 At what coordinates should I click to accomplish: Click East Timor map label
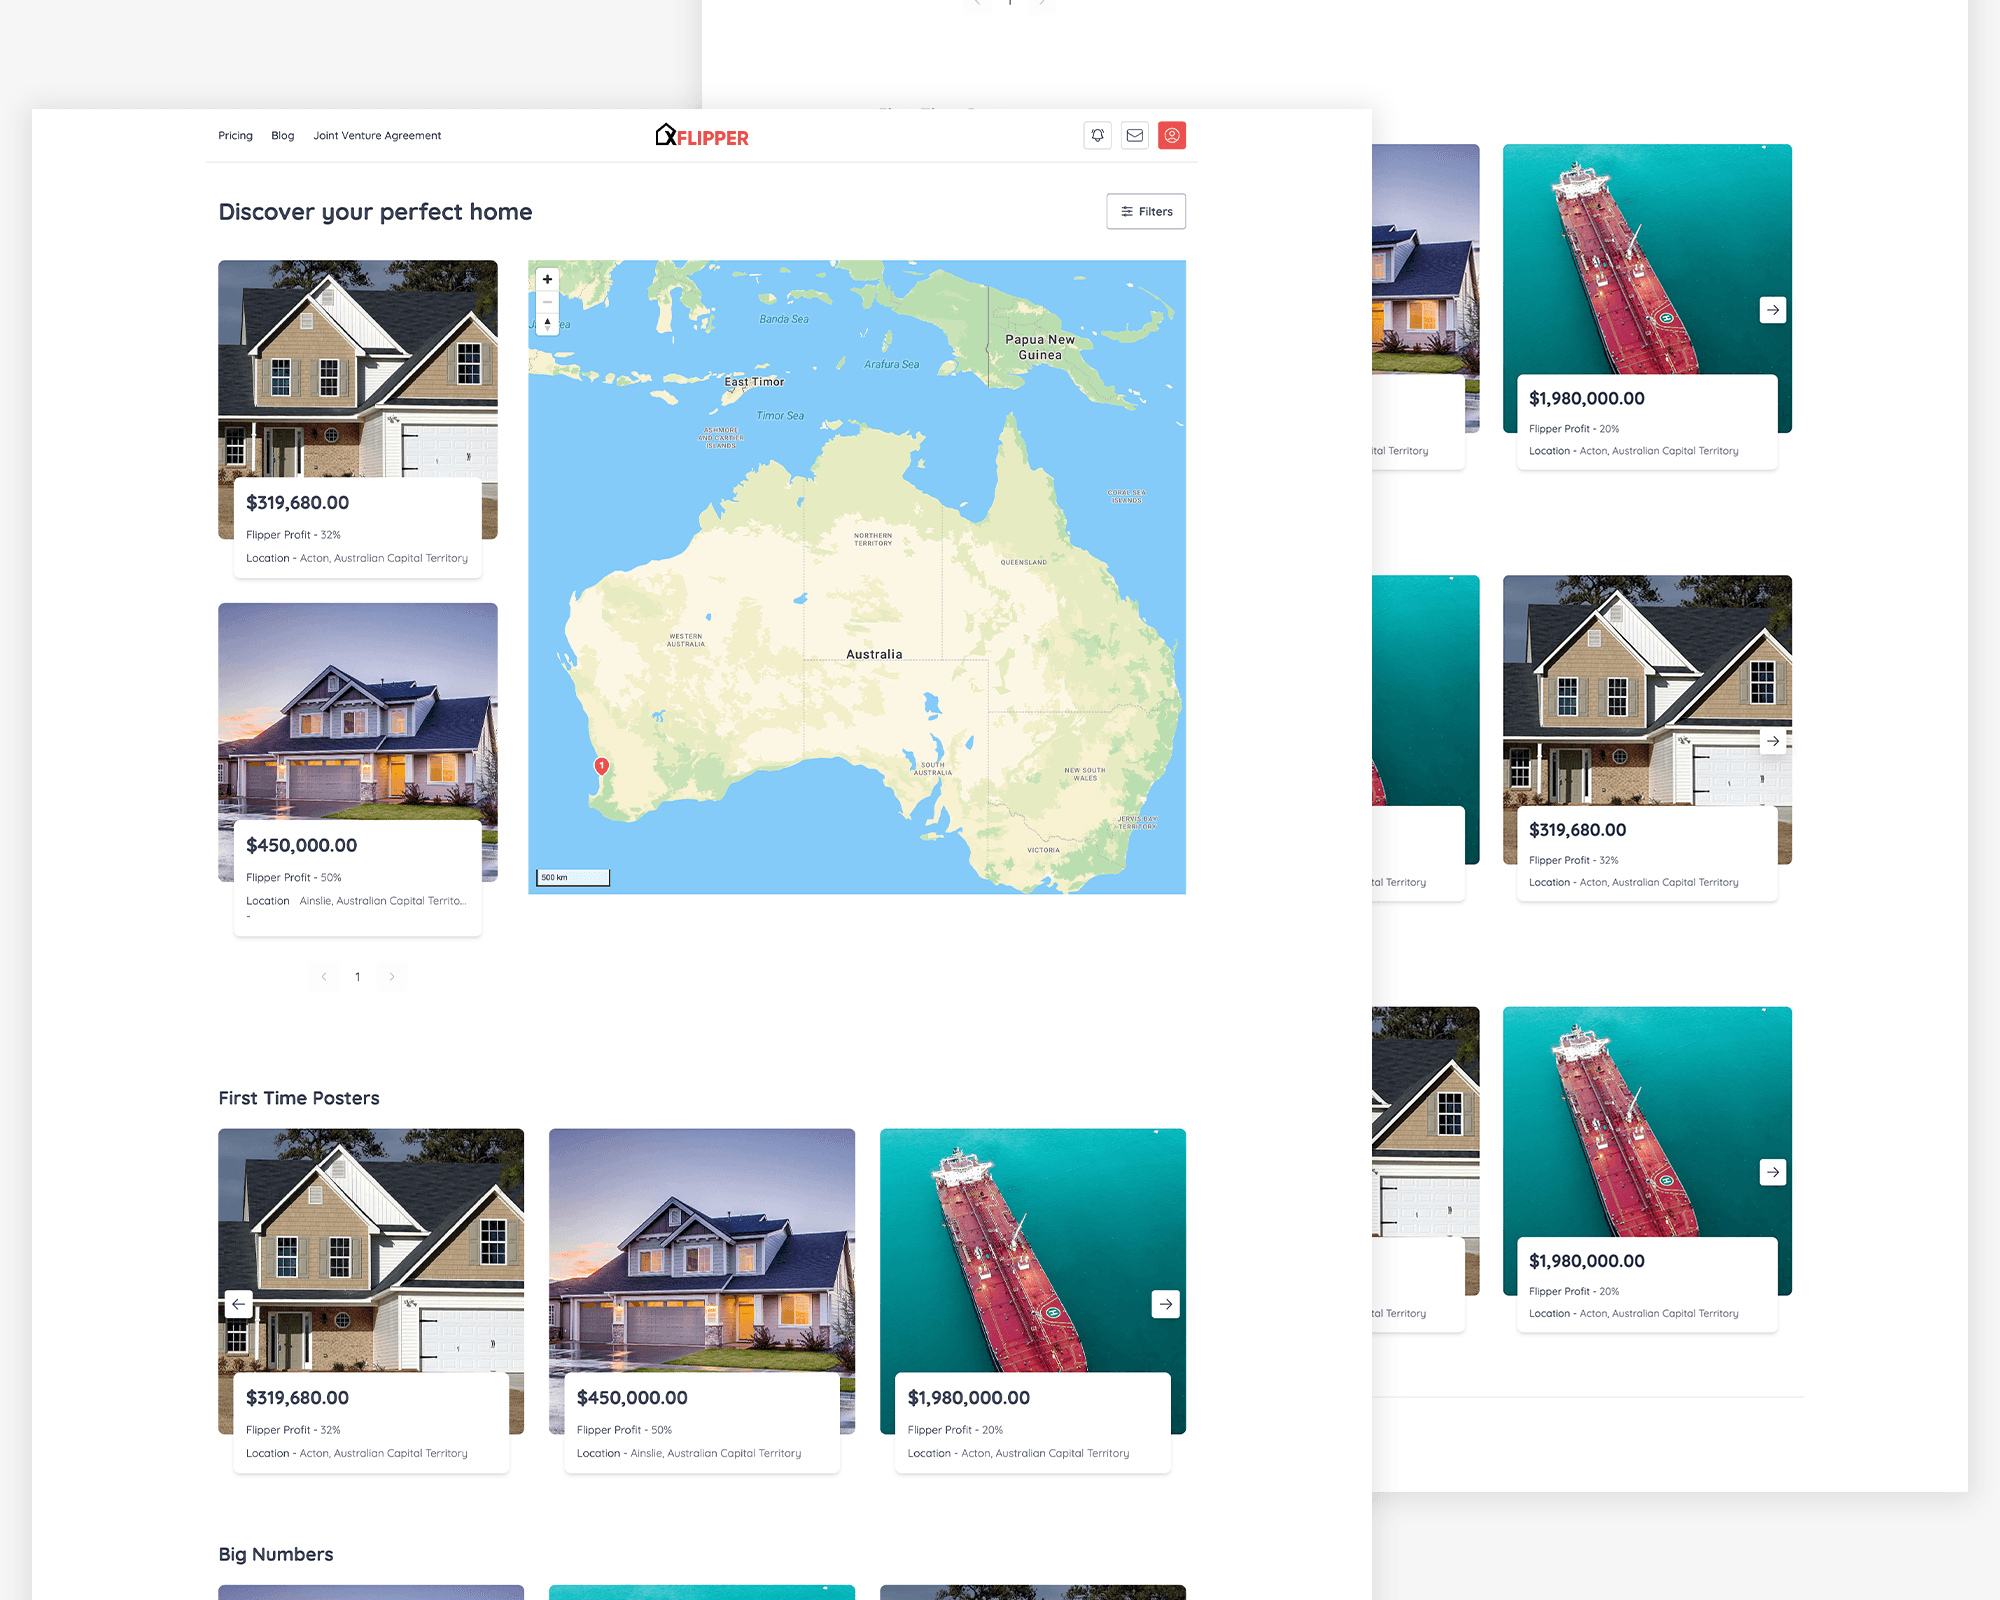click(x=754, y=382)
